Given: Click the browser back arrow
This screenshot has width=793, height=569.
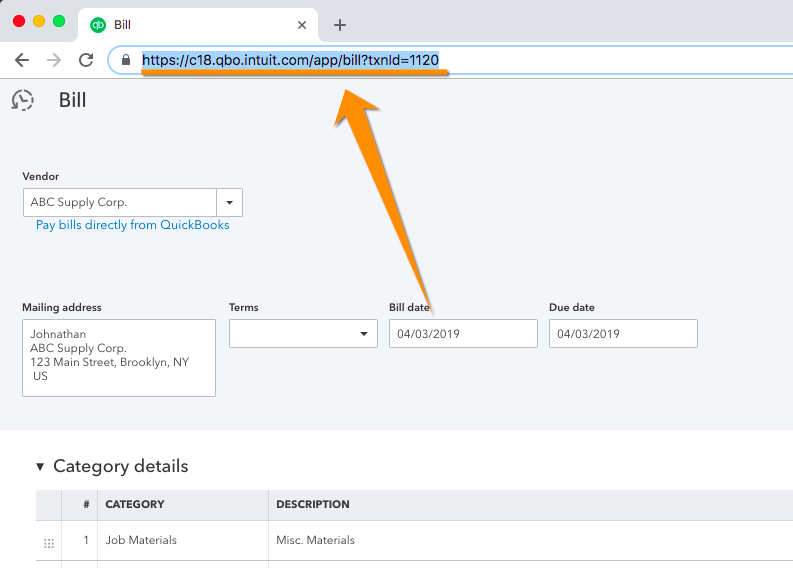Looking at the screenshot, I should 22,60.
